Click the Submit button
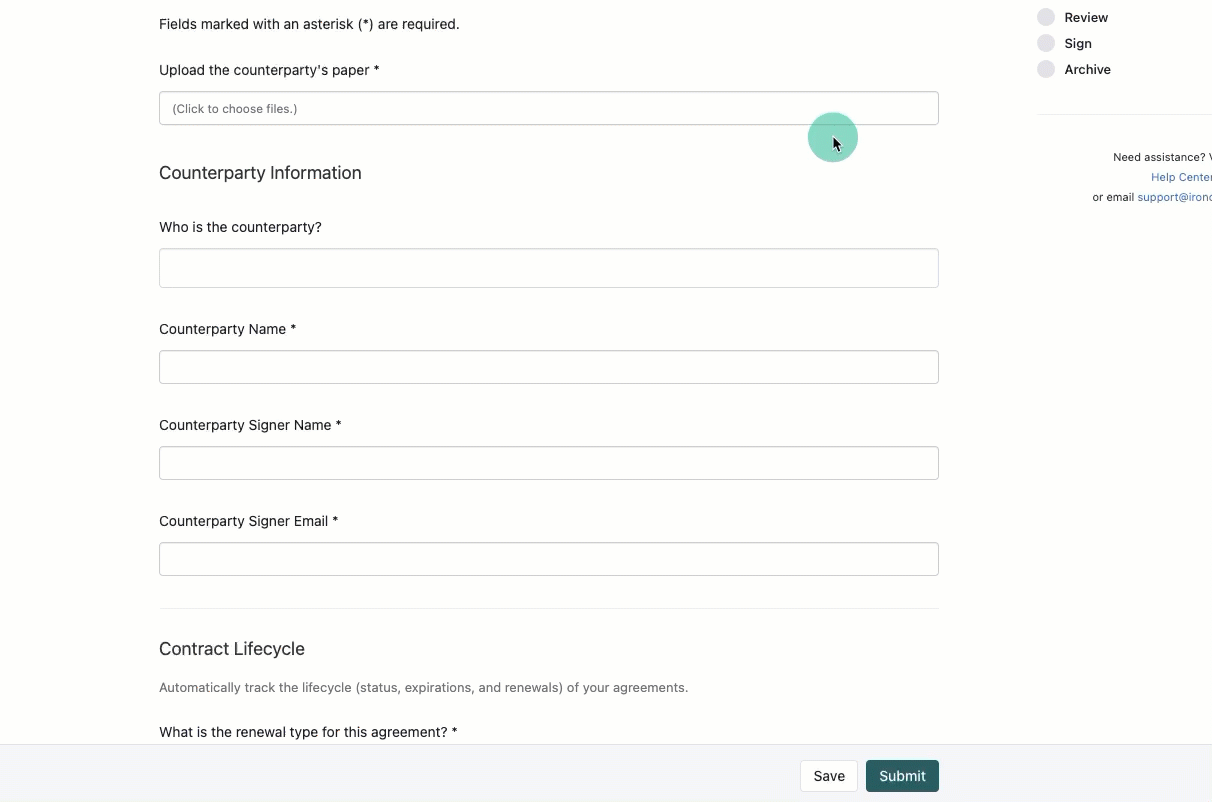 tap(901, 776)
